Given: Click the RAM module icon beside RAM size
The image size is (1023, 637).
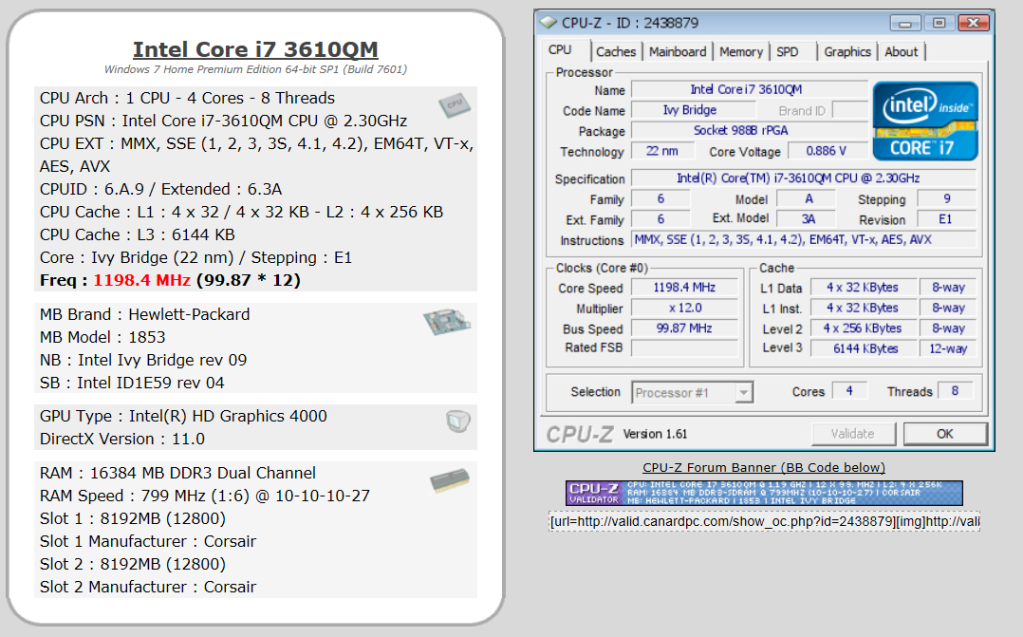Looking at the screenshot, I should click(450, 482).
